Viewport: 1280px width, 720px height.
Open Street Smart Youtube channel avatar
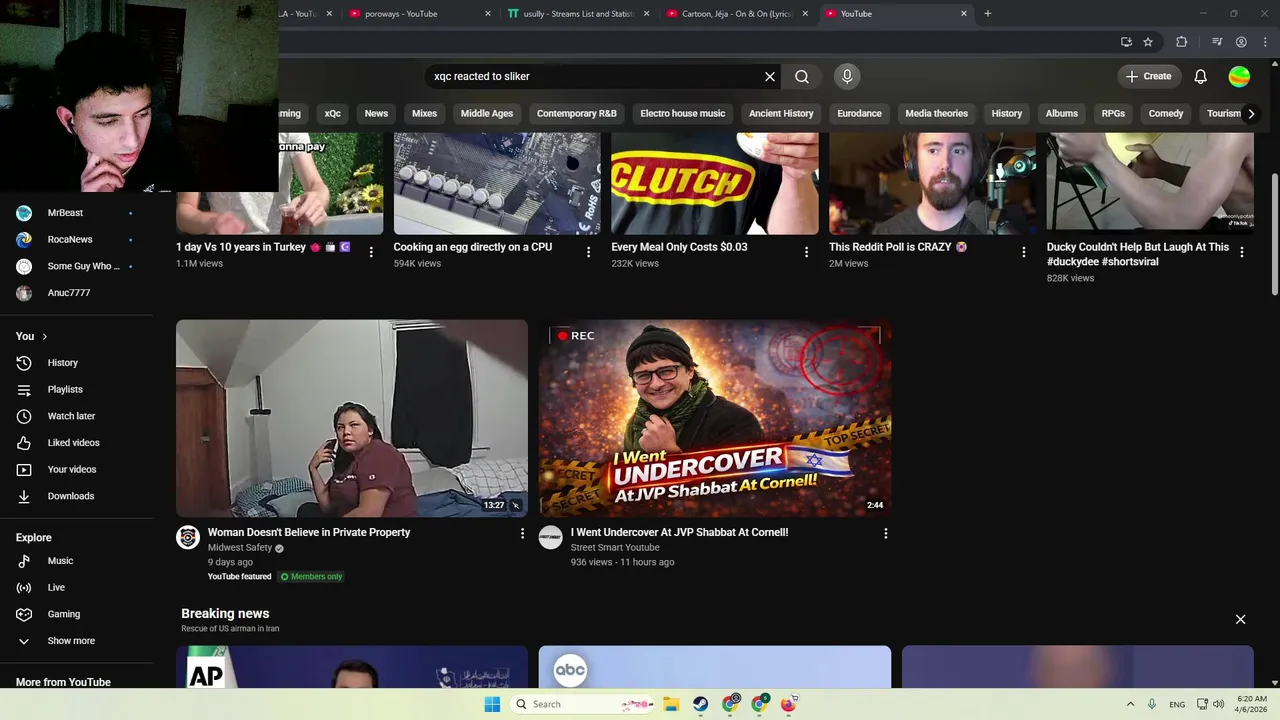pos(550,538)
